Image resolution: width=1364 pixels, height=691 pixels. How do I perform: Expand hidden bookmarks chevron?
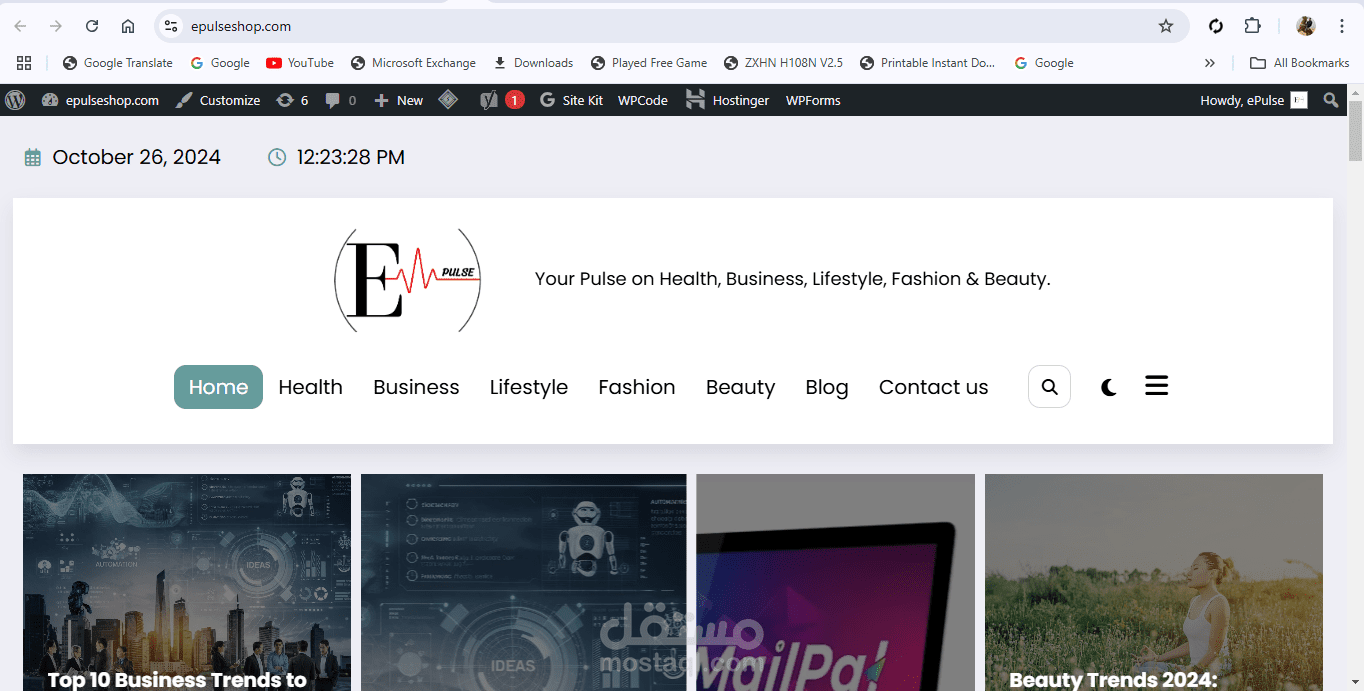[x=1210, y=63]
